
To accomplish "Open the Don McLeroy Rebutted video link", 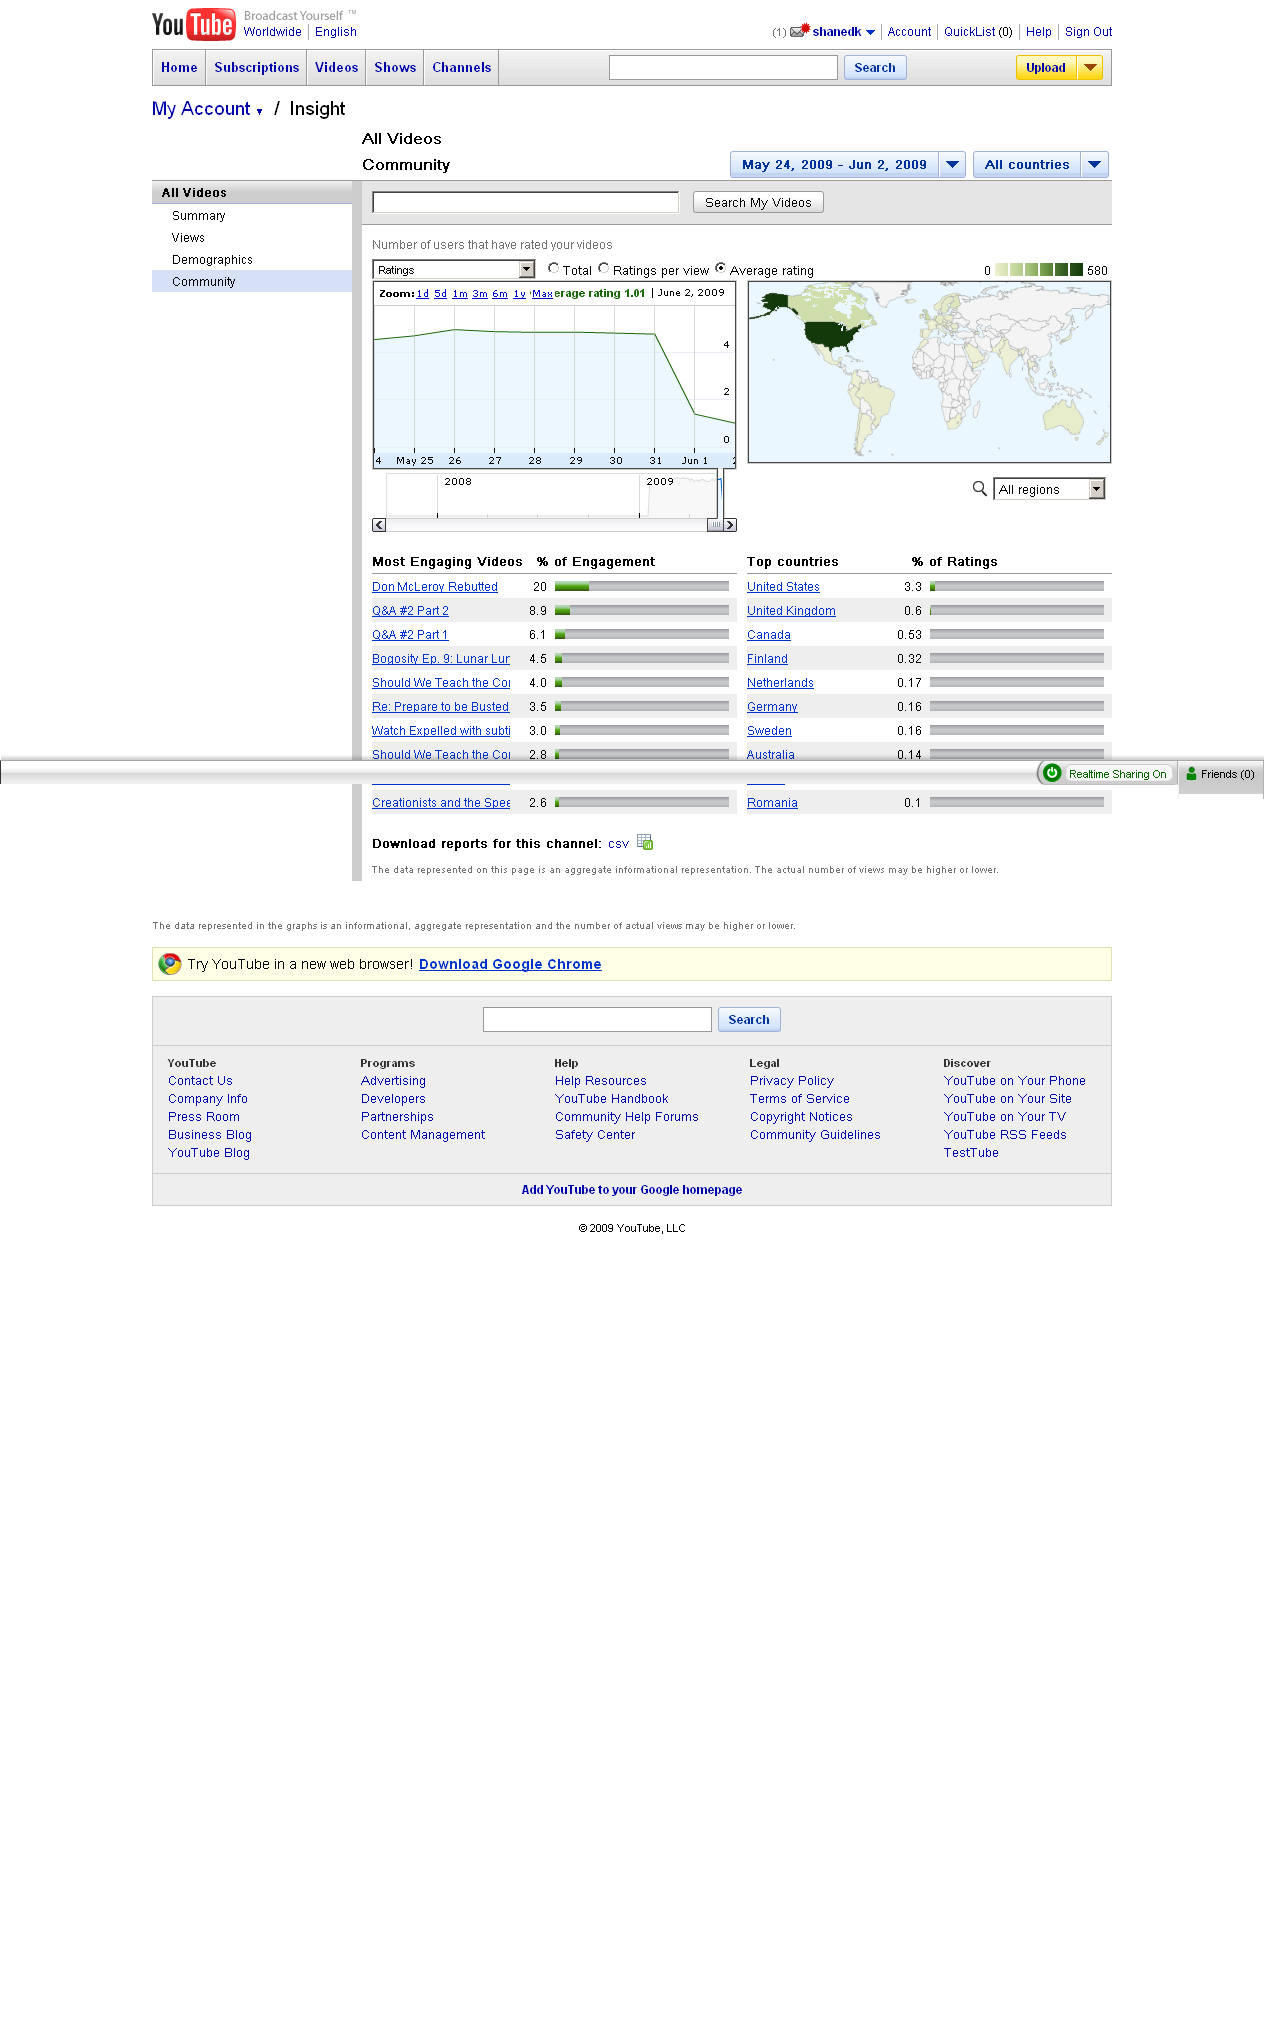I will coord(434,587).
